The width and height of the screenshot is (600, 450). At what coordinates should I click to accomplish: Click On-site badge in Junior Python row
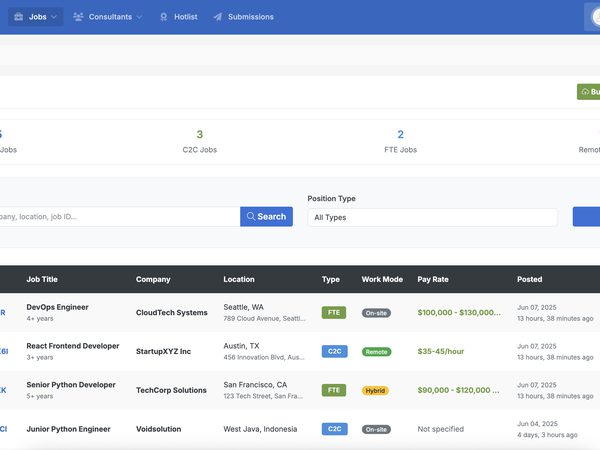(376, 429)
